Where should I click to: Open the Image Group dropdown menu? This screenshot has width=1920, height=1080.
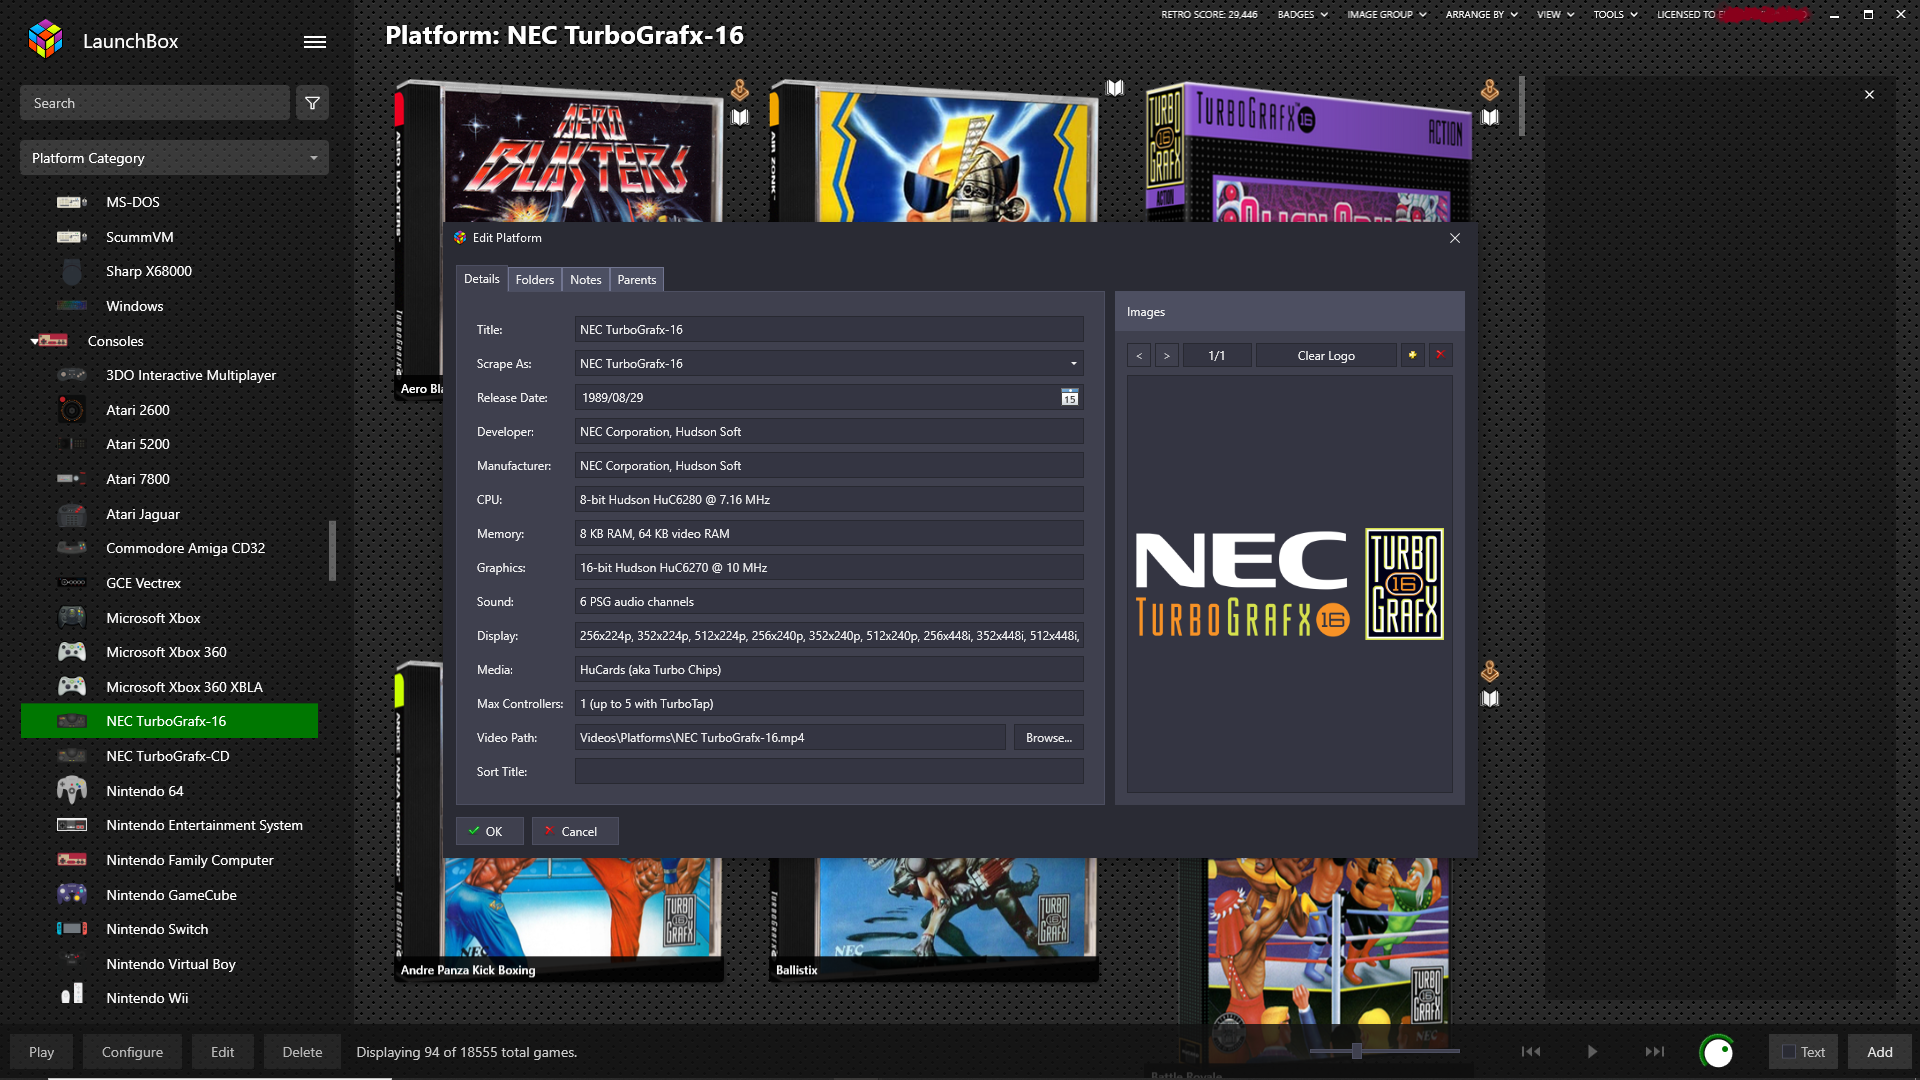click(x=1386, y=14)
